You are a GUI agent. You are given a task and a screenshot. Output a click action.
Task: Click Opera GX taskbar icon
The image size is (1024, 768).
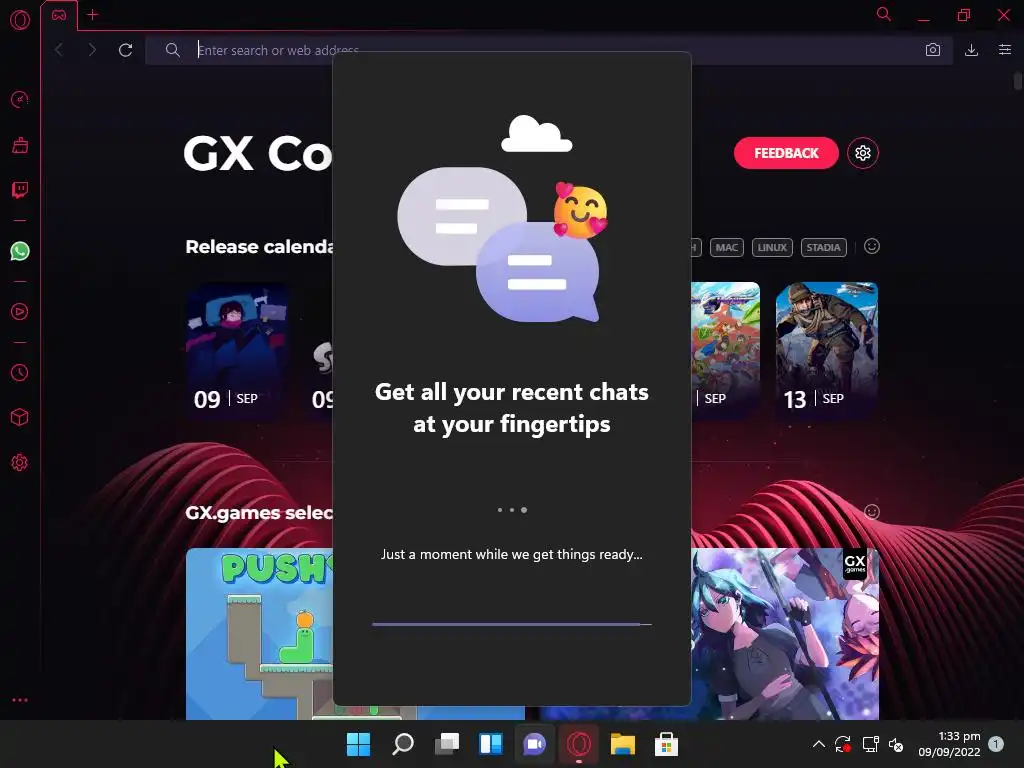tap(579, 744)
